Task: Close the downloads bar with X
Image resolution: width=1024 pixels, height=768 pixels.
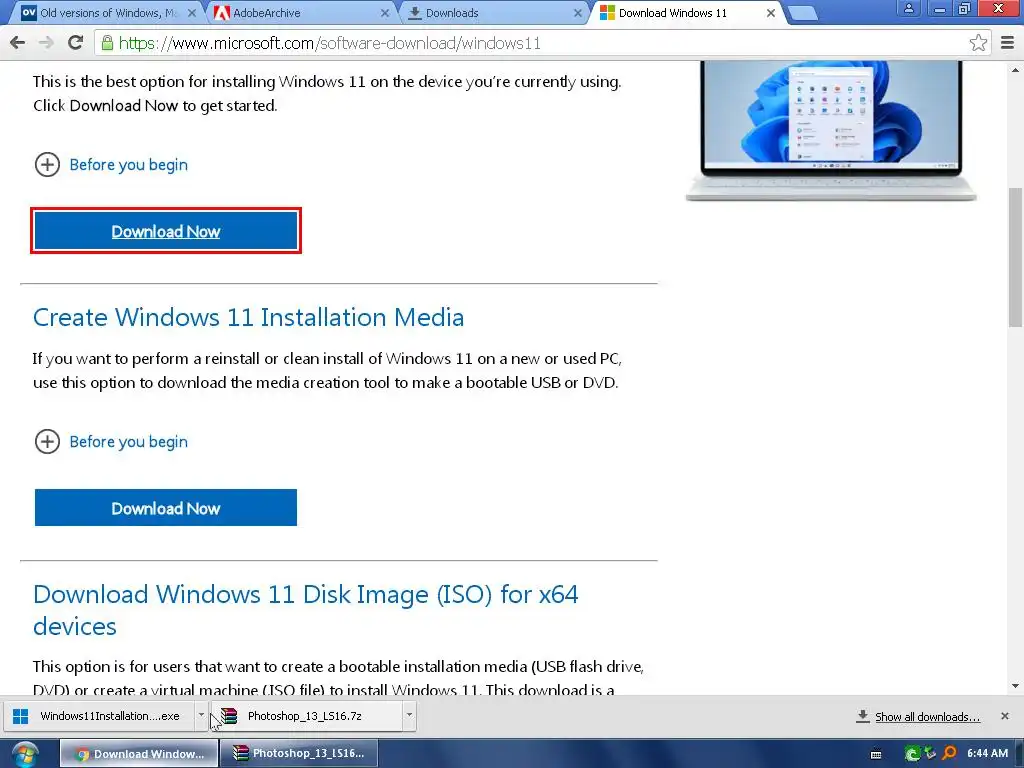Action: [1004, 716]
